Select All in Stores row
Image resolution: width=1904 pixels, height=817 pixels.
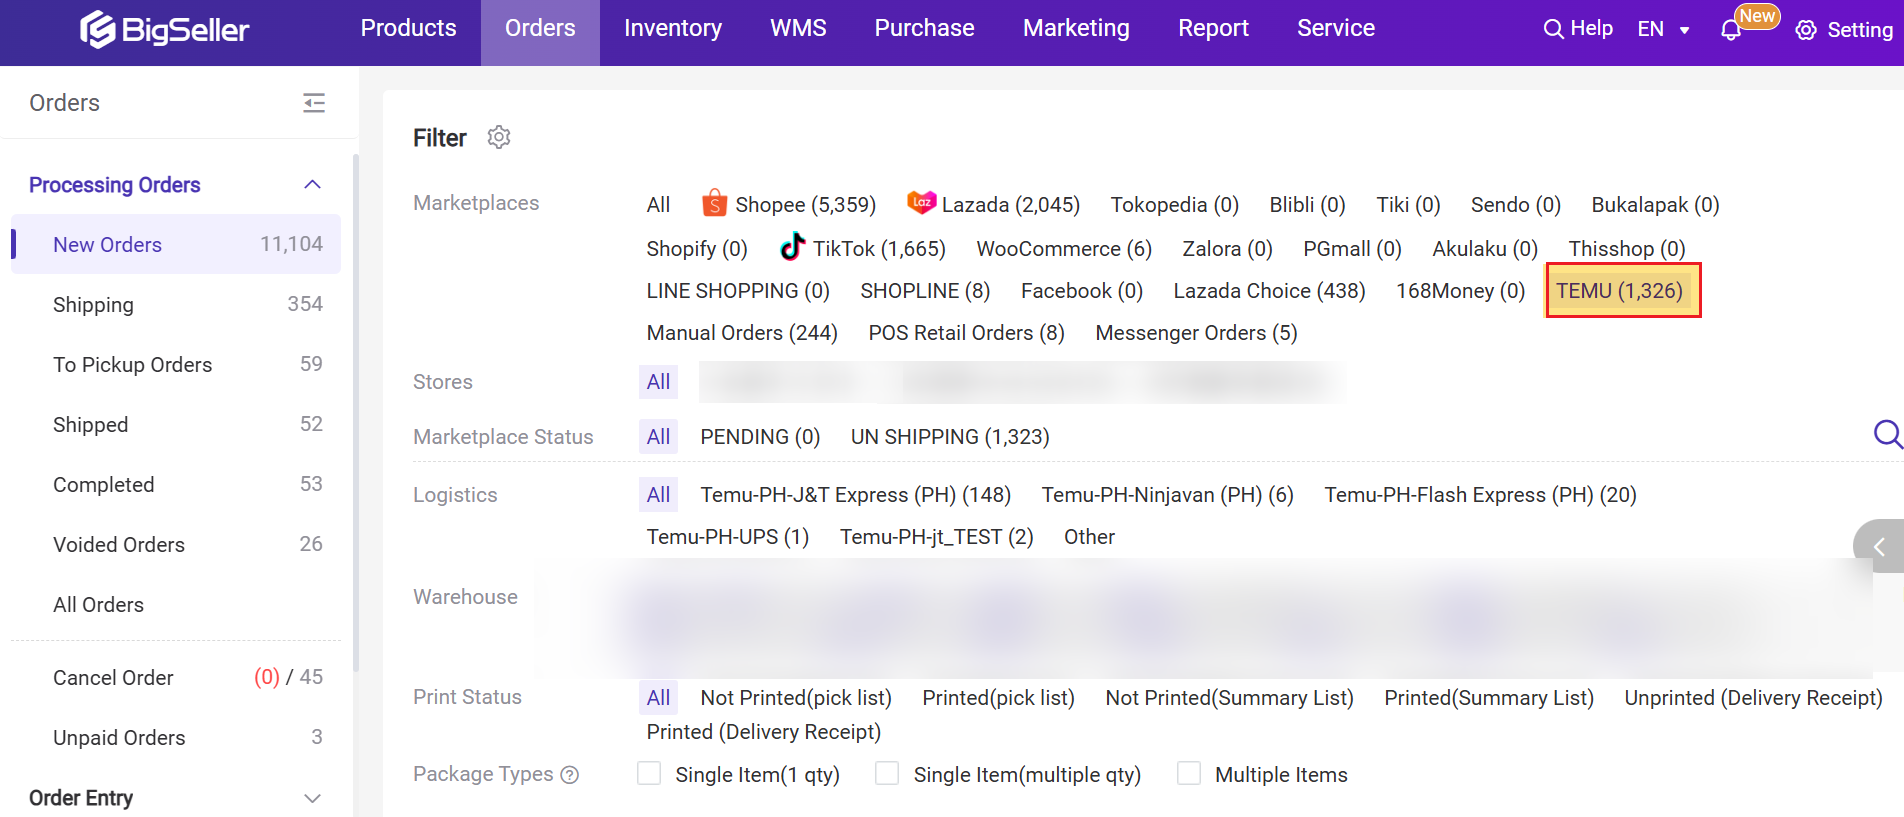click(x=658, y=382)
